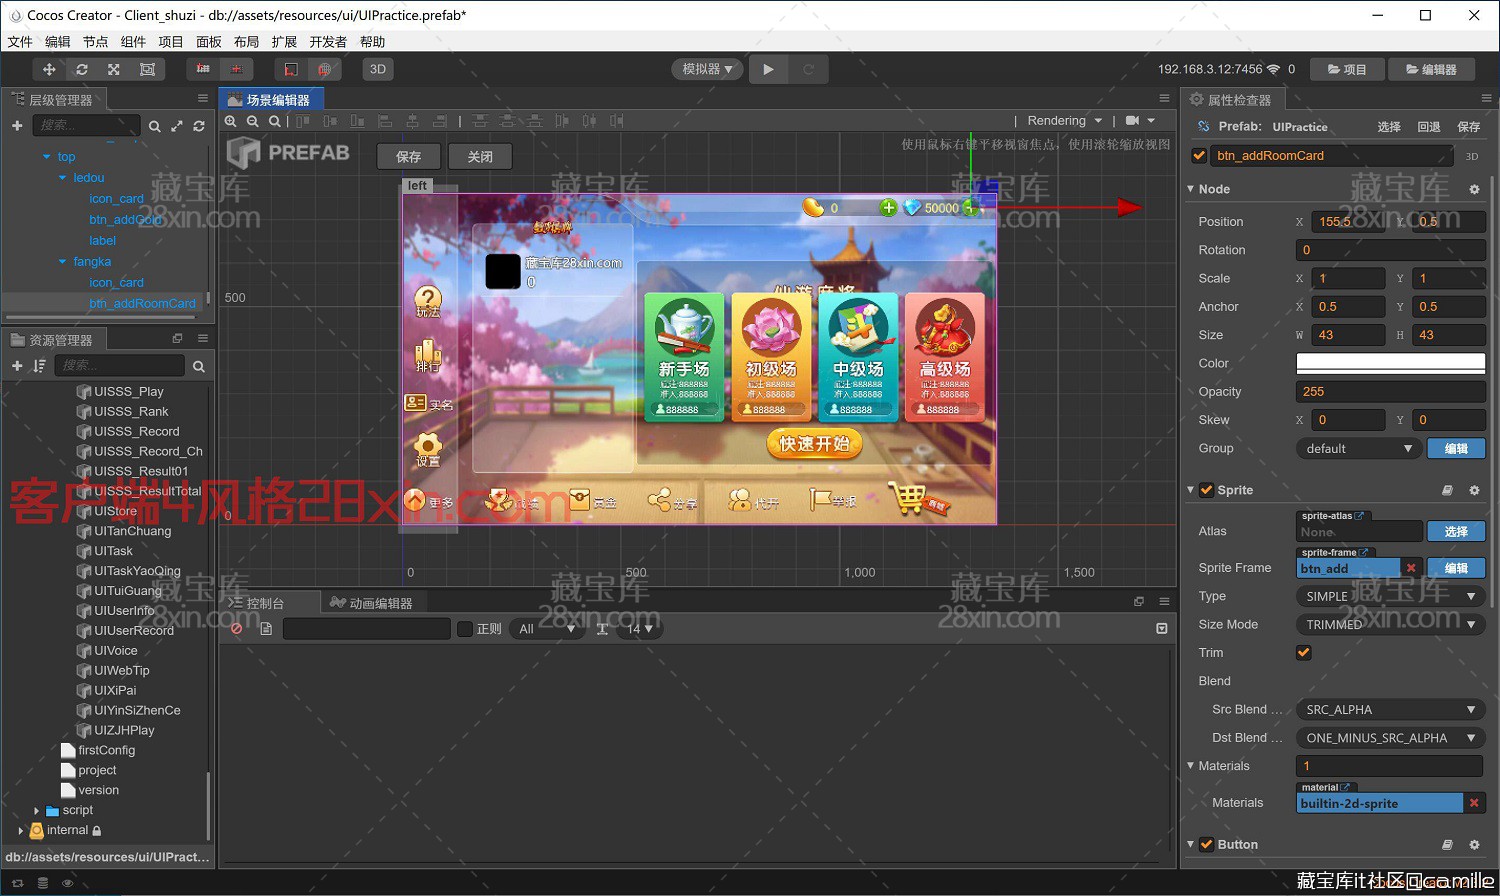Open the Group default dropdown
Viewport: 1500px width, 896px height.
coord(1358,449)
